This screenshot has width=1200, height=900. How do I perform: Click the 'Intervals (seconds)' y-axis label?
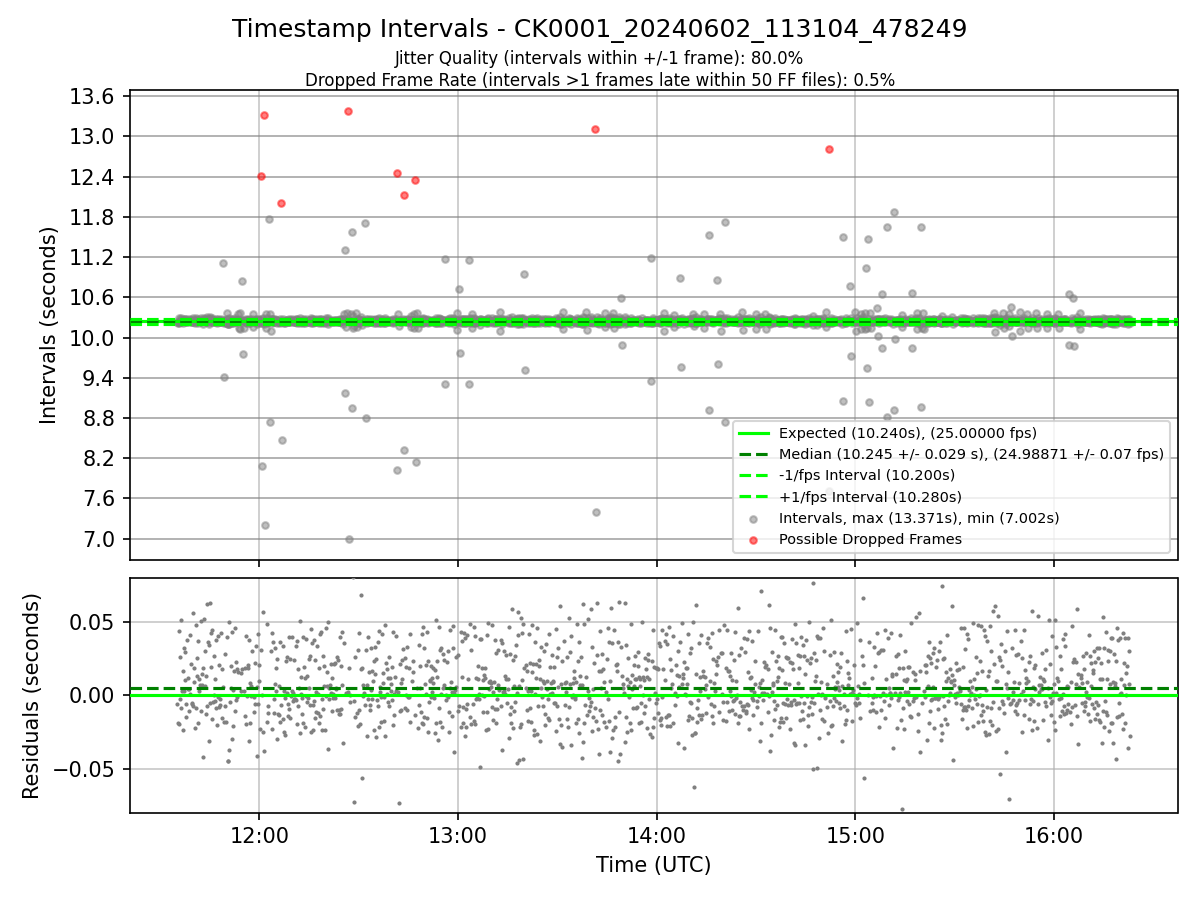tap(49, 325)
